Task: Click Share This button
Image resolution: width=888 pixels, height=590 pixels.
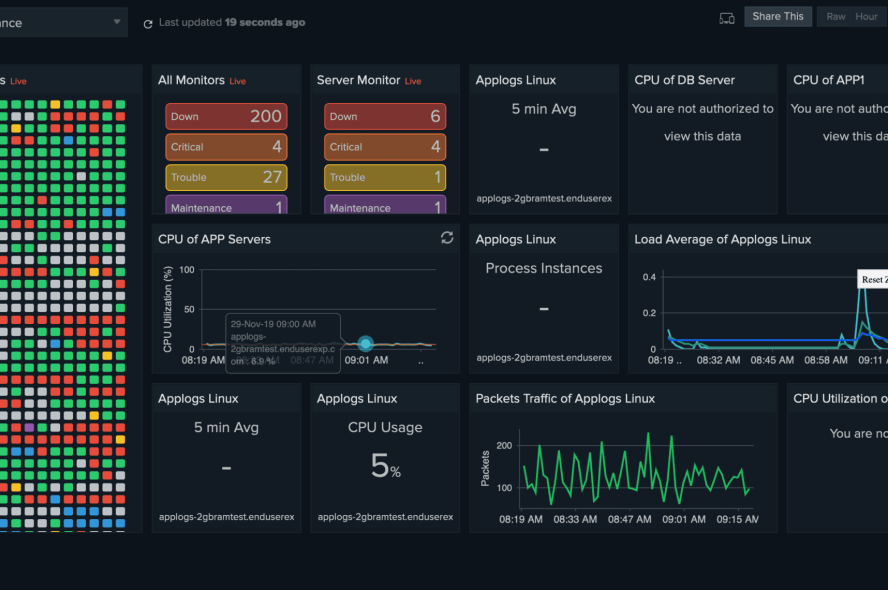Action: pos(778,16)
